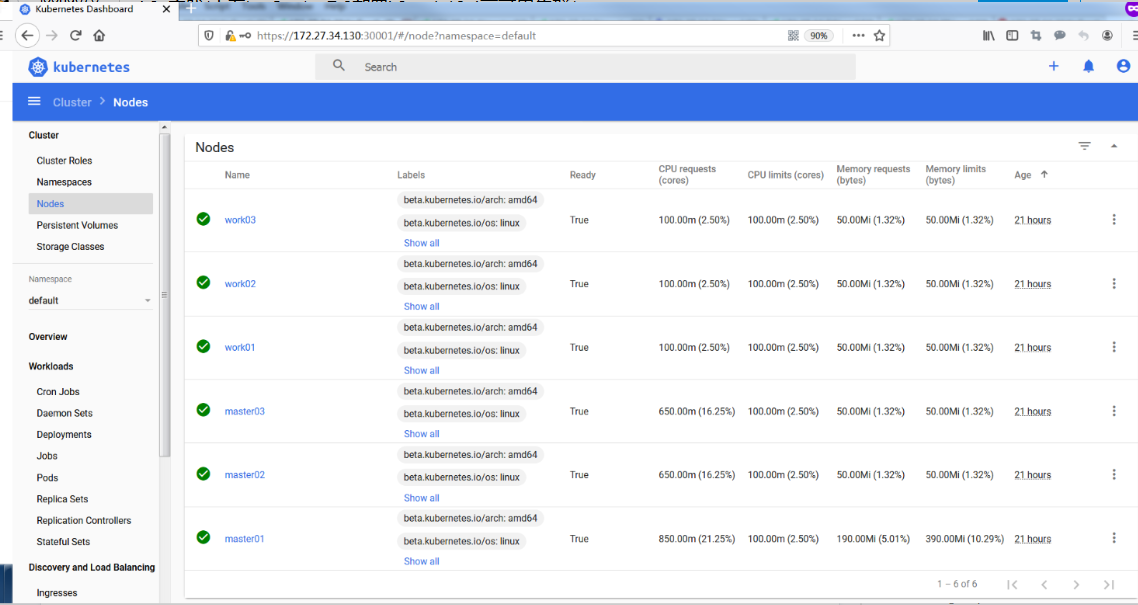The height and width of the screenshot is (605, 1138).
Task: Select Nodes in sidebar
Action: click(91, 204)
